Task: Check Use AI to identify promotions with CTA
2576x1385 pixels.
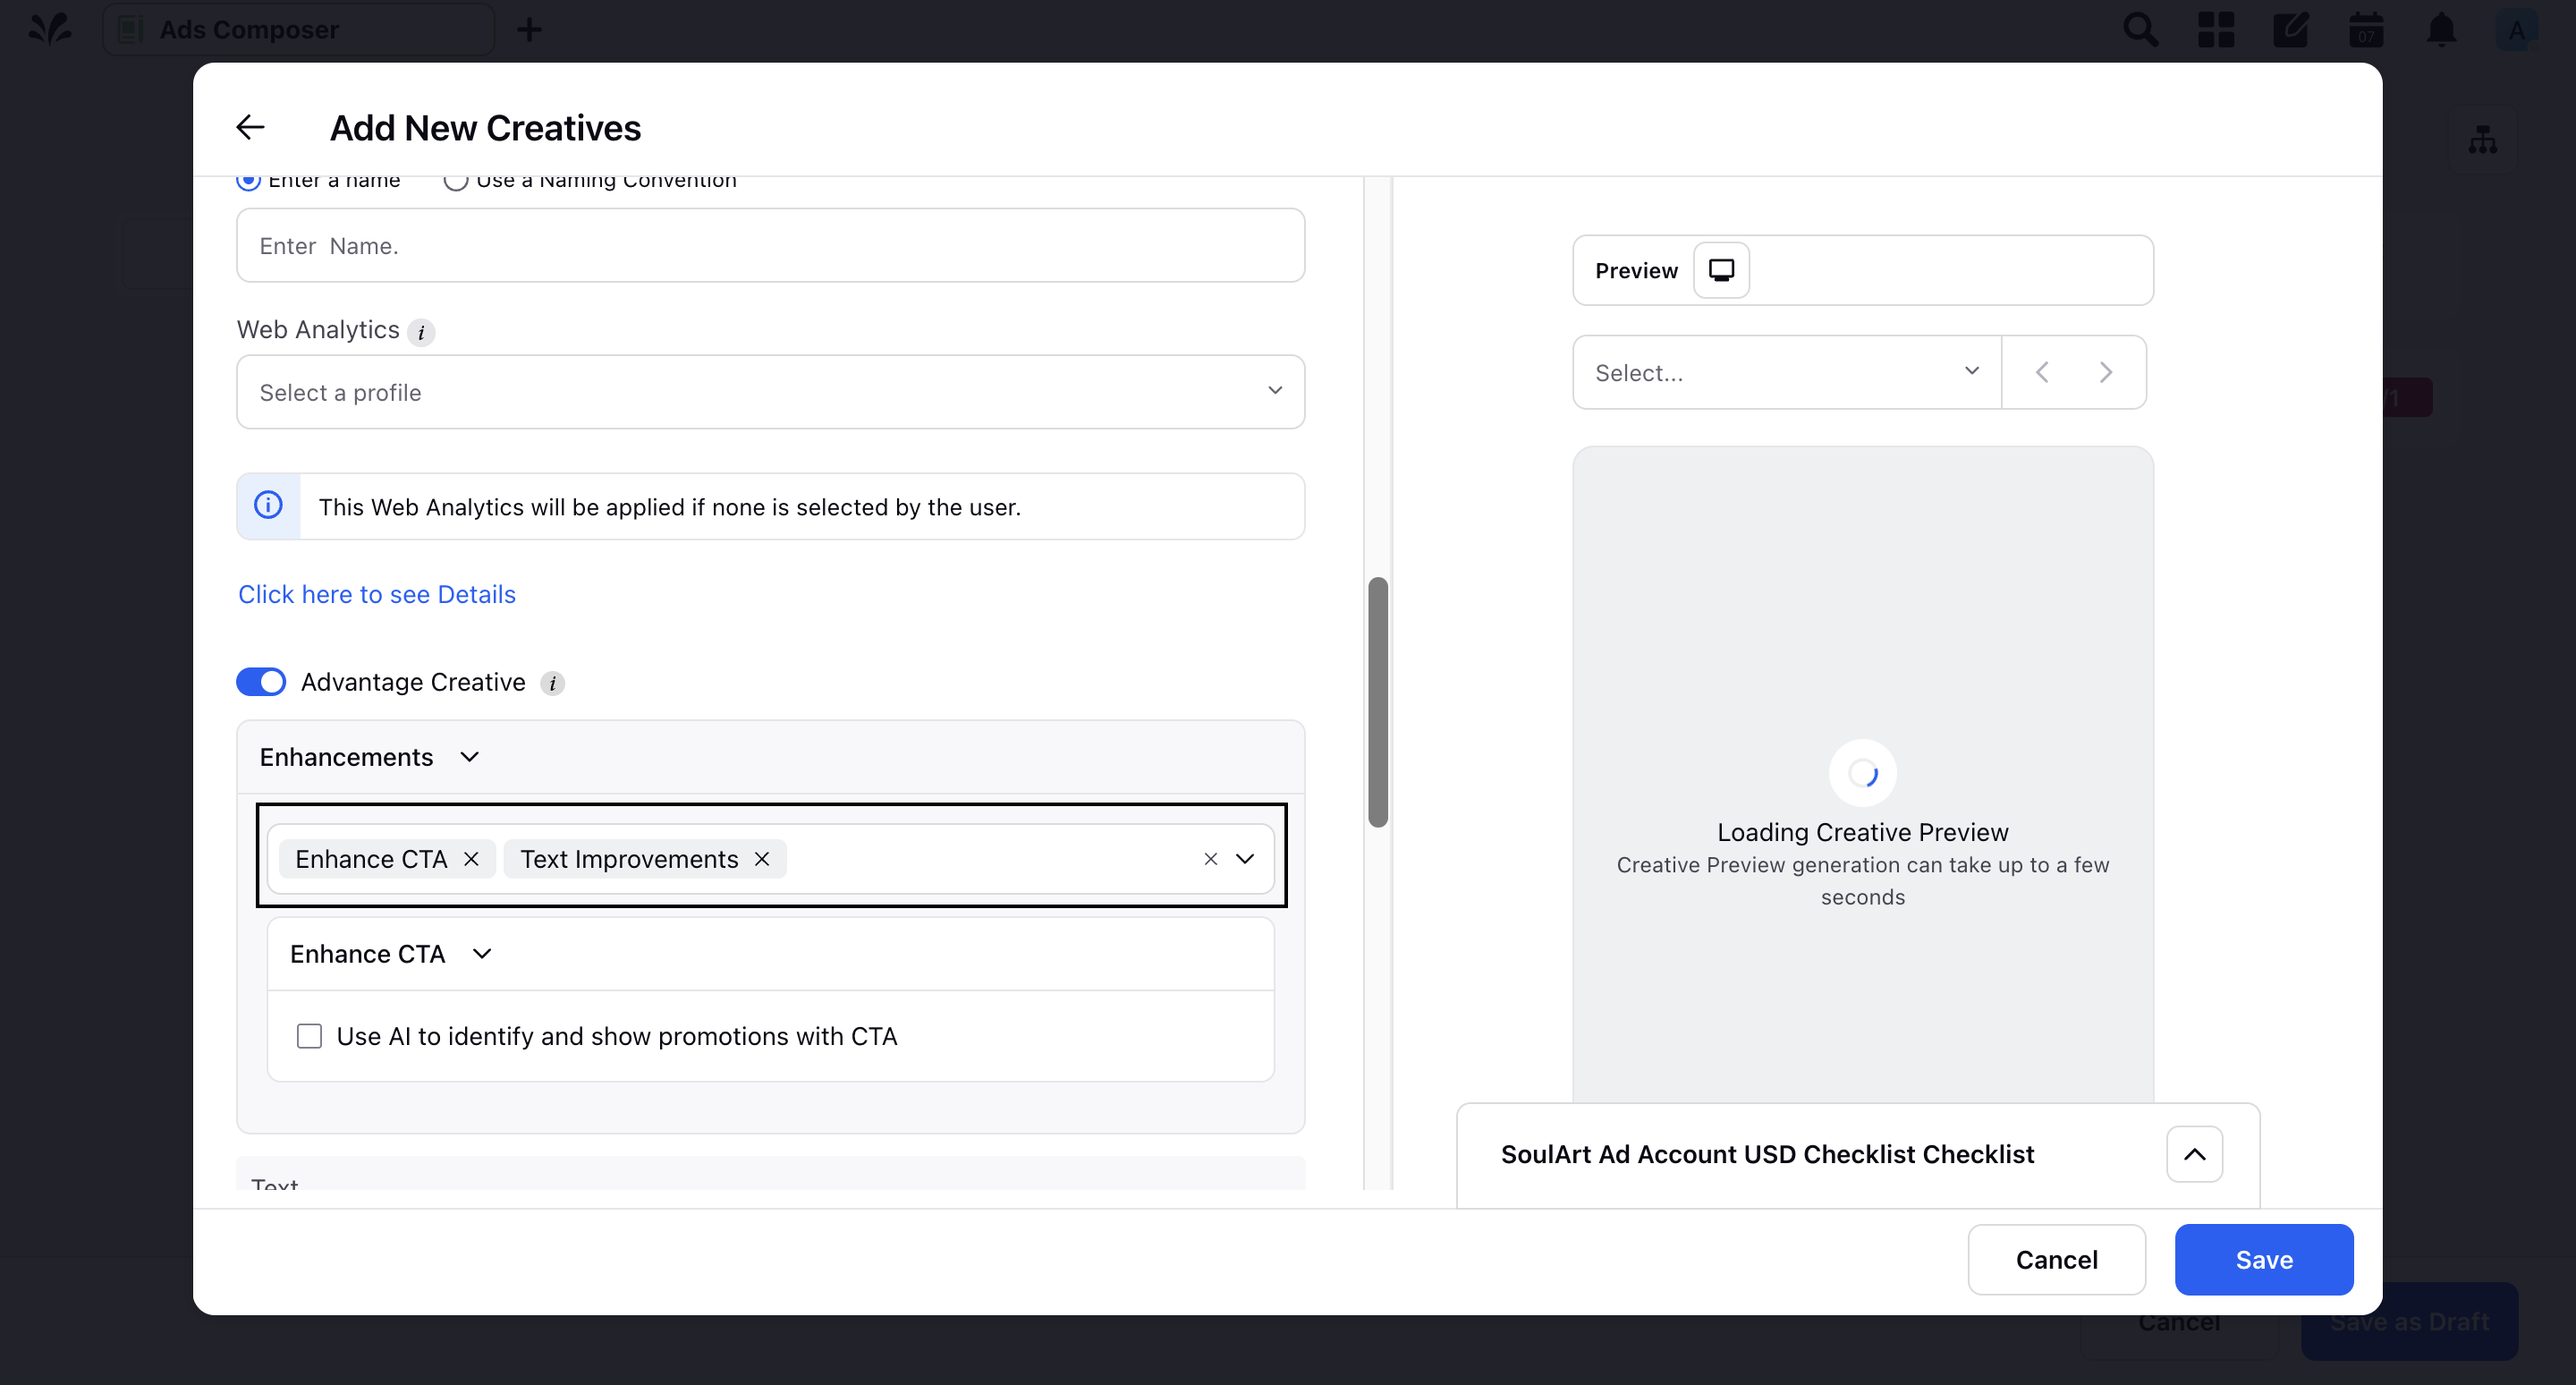Action: [x=309, y=1036]
